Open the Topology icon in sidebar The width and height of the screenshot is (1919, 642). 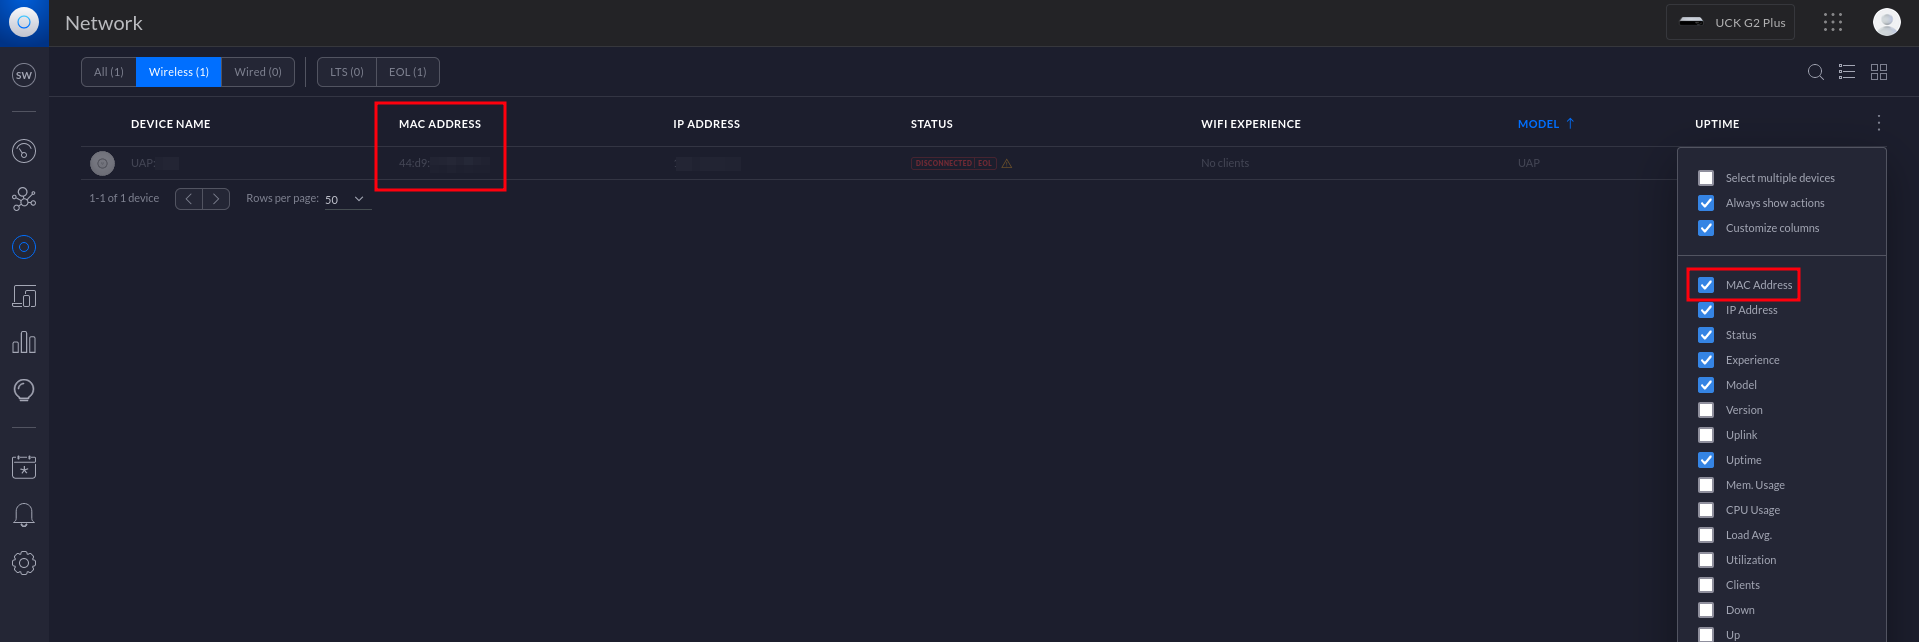pyautogui.click(x=24, y=199)
